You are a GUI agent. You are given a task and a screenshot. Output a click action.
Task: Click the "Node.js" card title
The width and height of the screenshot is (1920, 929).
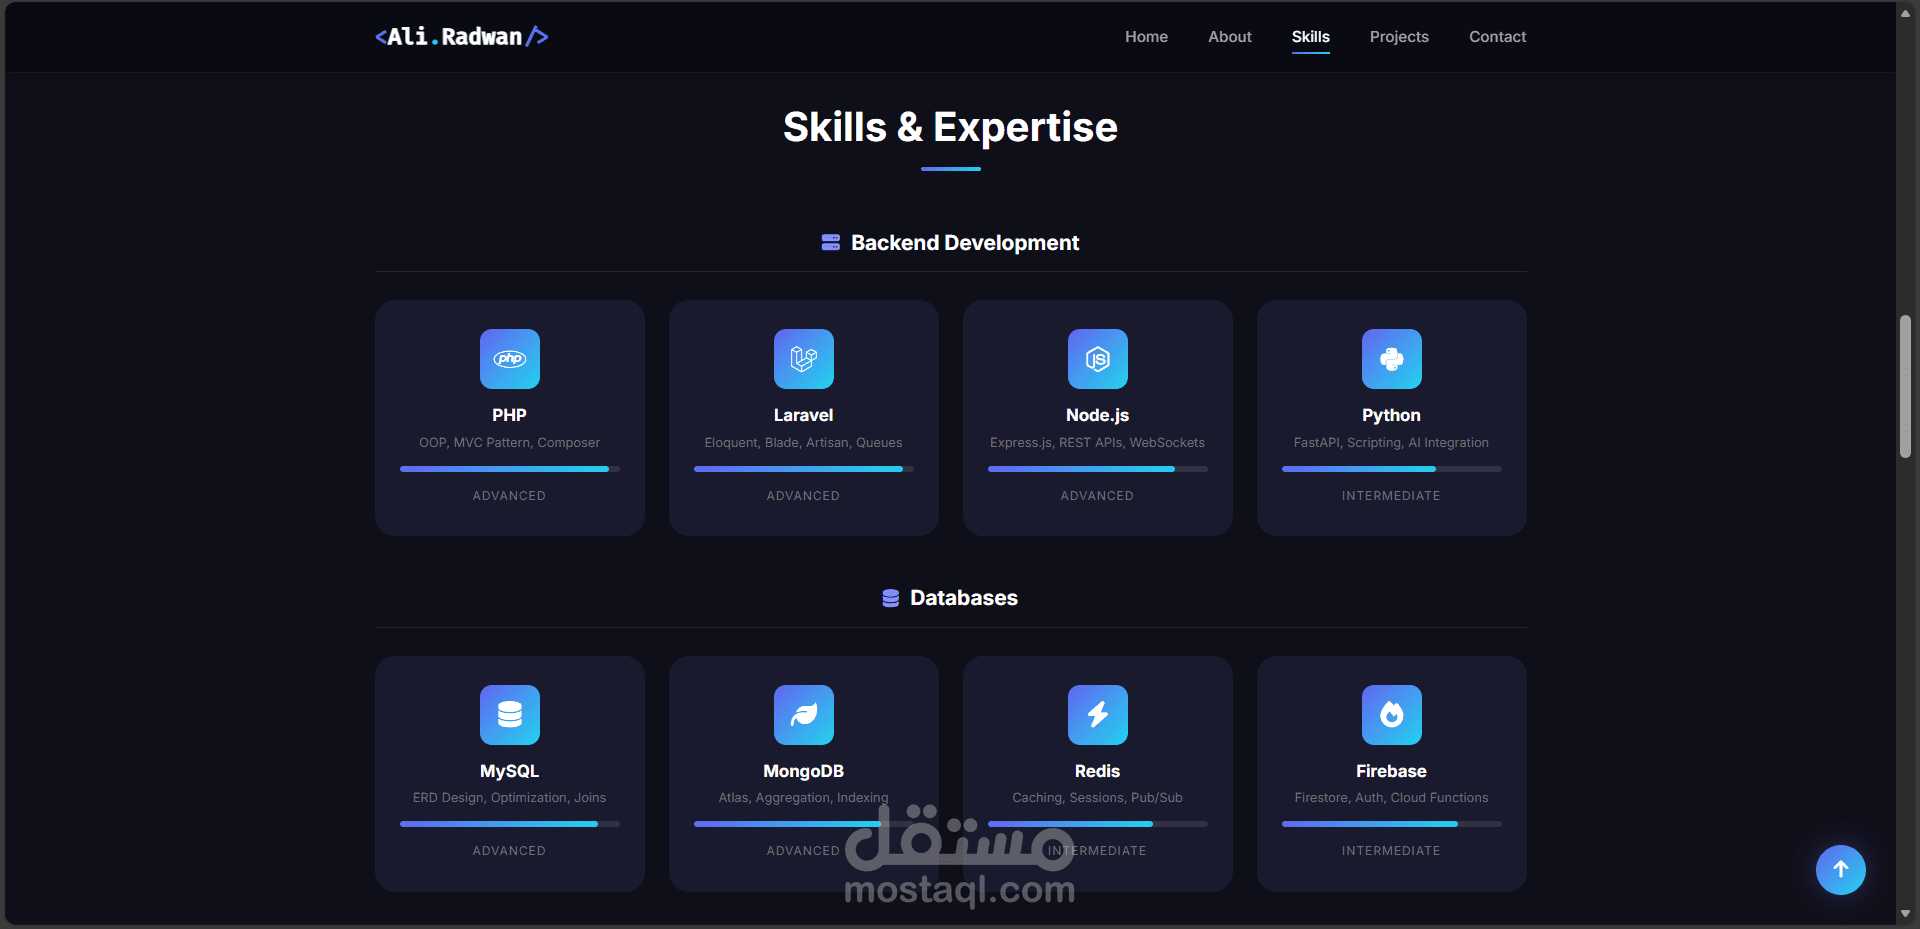[x=1097, y=415]
